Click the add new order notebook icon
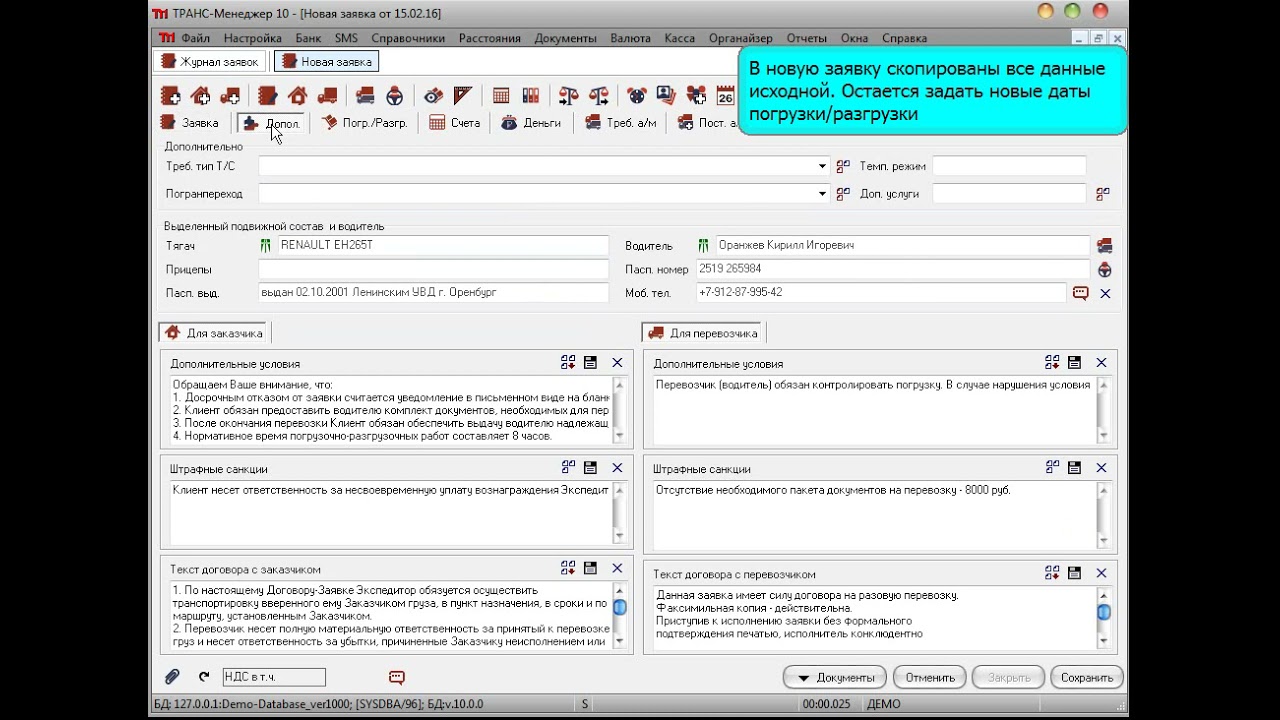 171,96
